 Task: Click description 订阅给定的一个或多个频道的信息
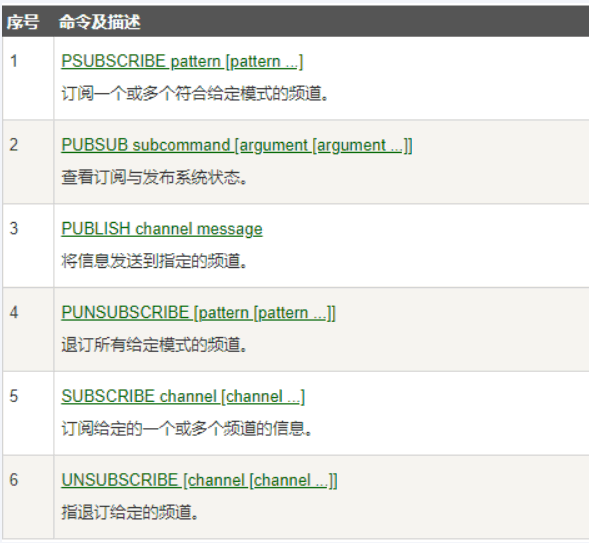point(187,428)
